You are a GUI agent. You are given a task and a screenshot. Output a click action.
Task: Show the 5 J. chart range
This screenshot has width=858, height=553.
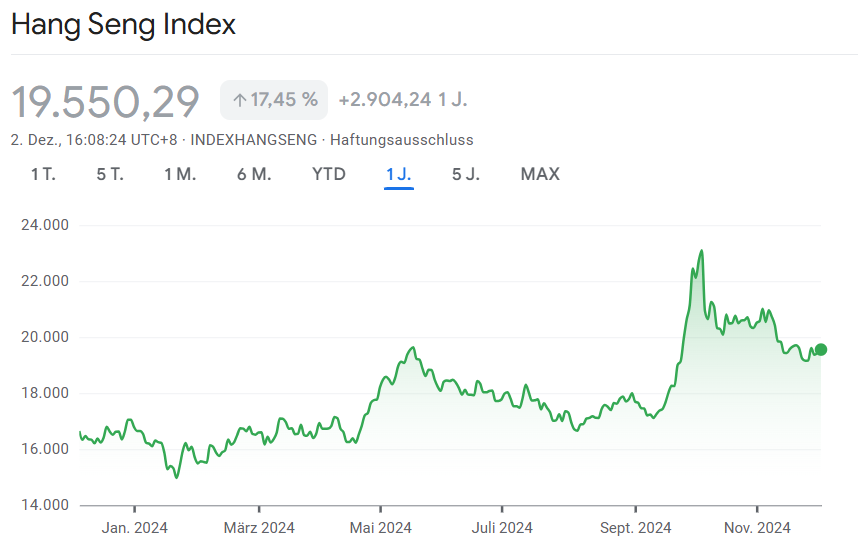(466, 174)
